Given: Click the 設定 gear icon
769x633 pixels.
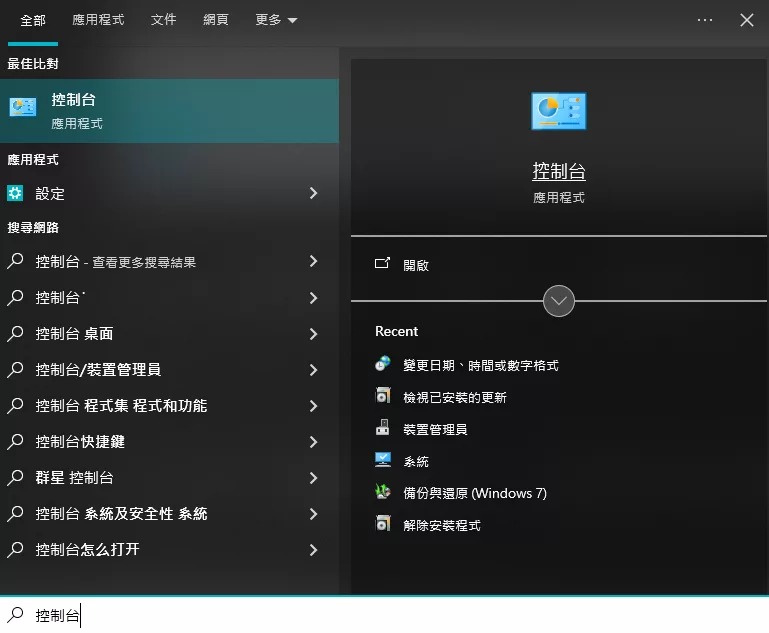Looking at the screenshot, I should tap(16, 194).
